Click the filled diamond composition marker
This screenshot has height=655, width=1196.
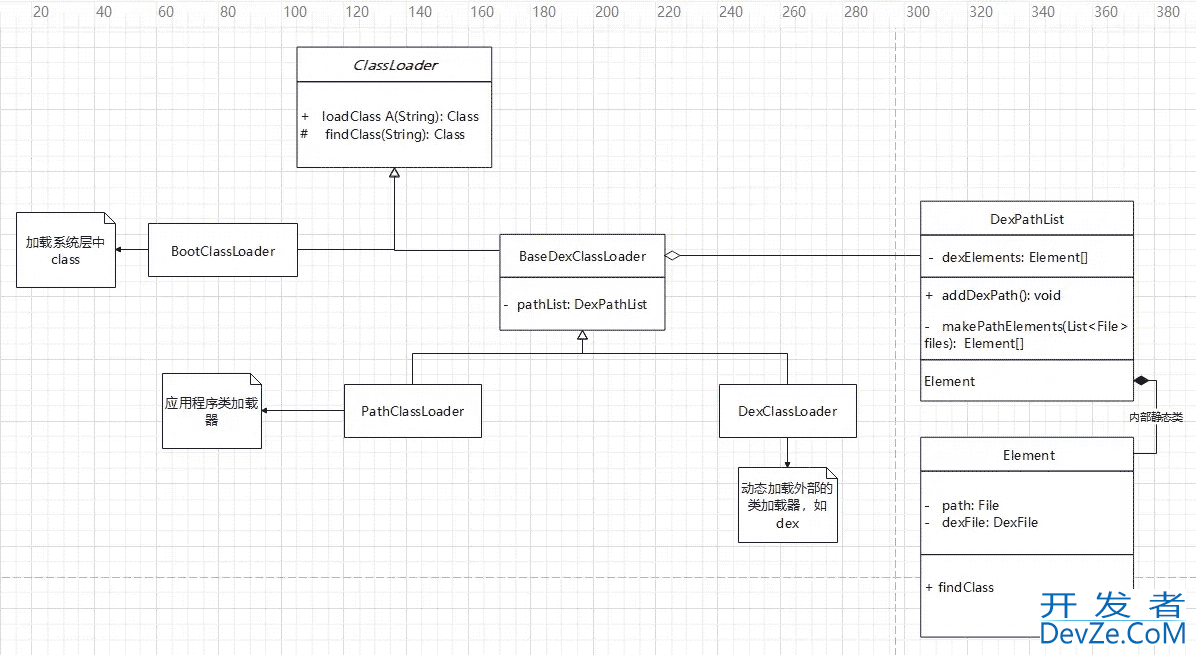1141,380
